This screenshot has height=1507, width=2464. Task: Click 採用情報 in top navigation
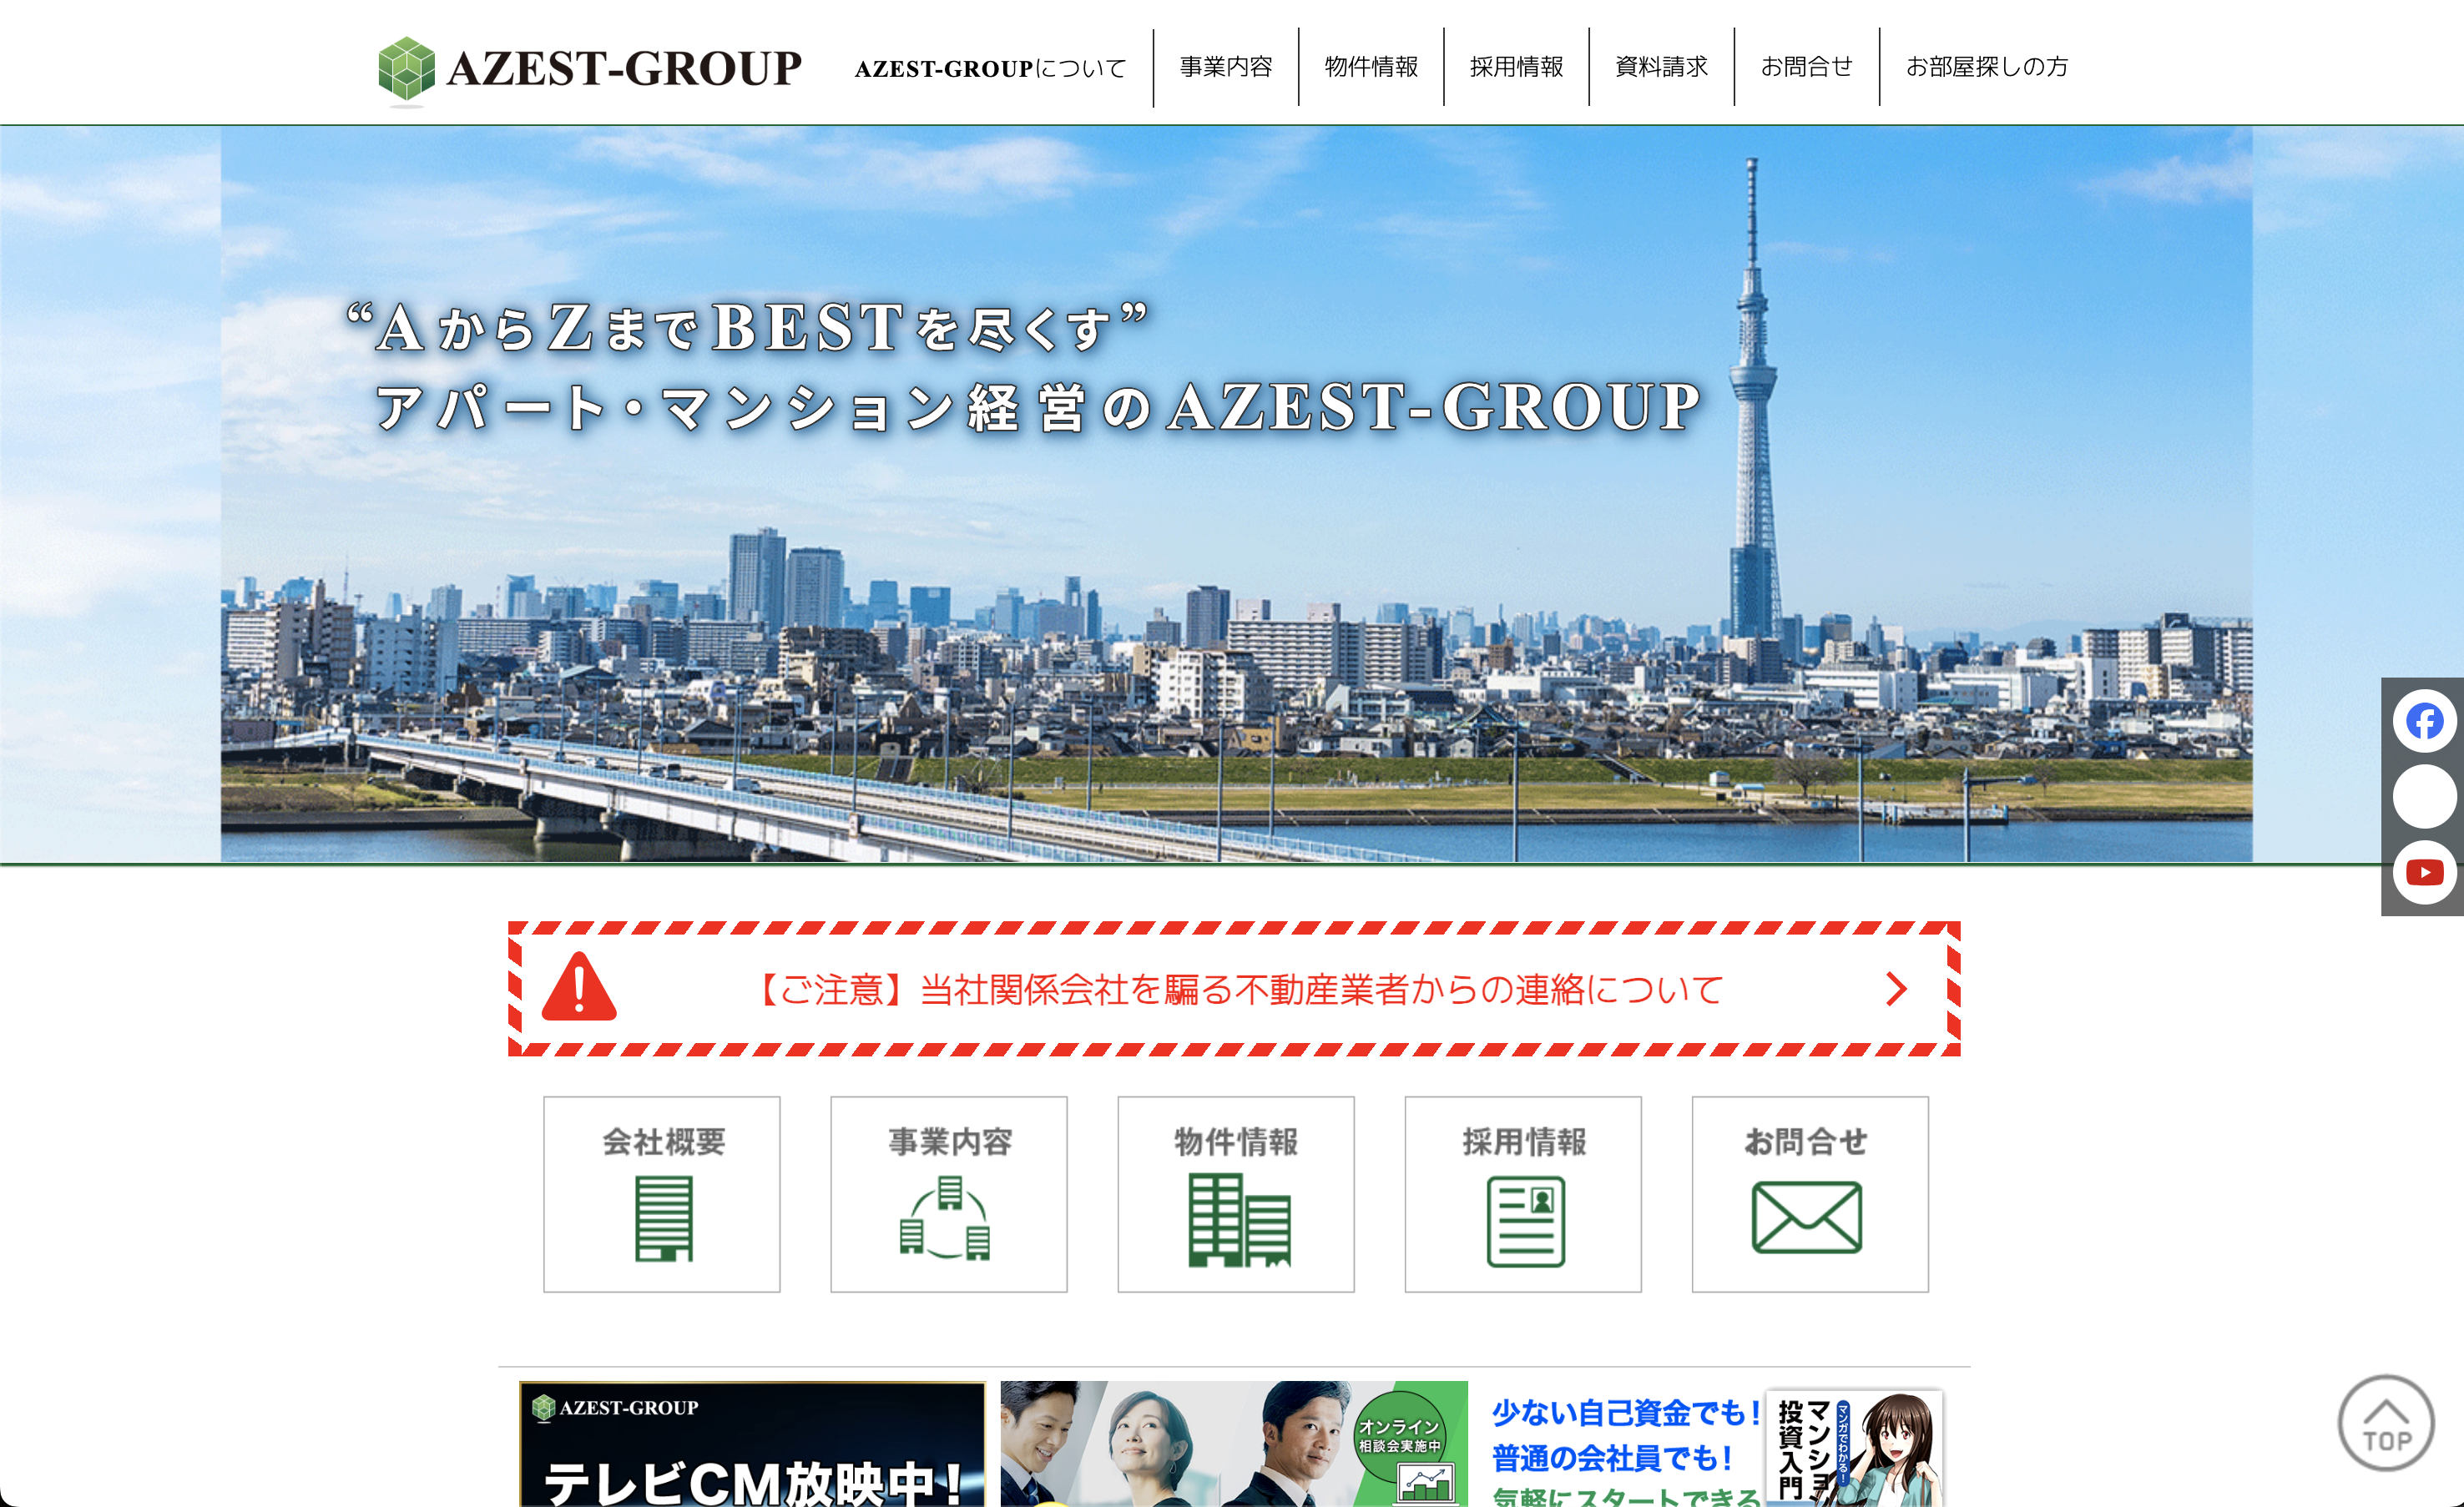(x=1516, y=67)
